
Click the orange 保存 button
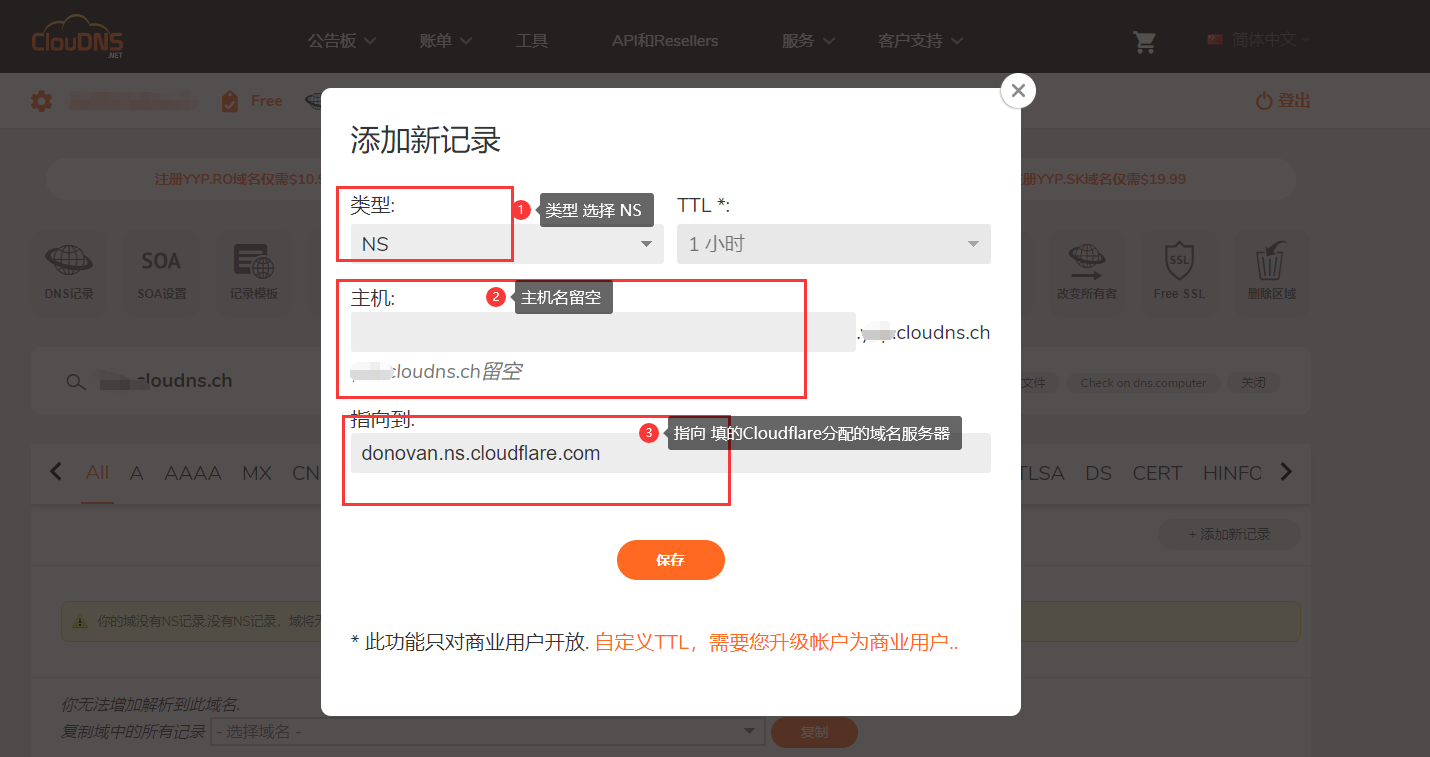coord(670,560)
